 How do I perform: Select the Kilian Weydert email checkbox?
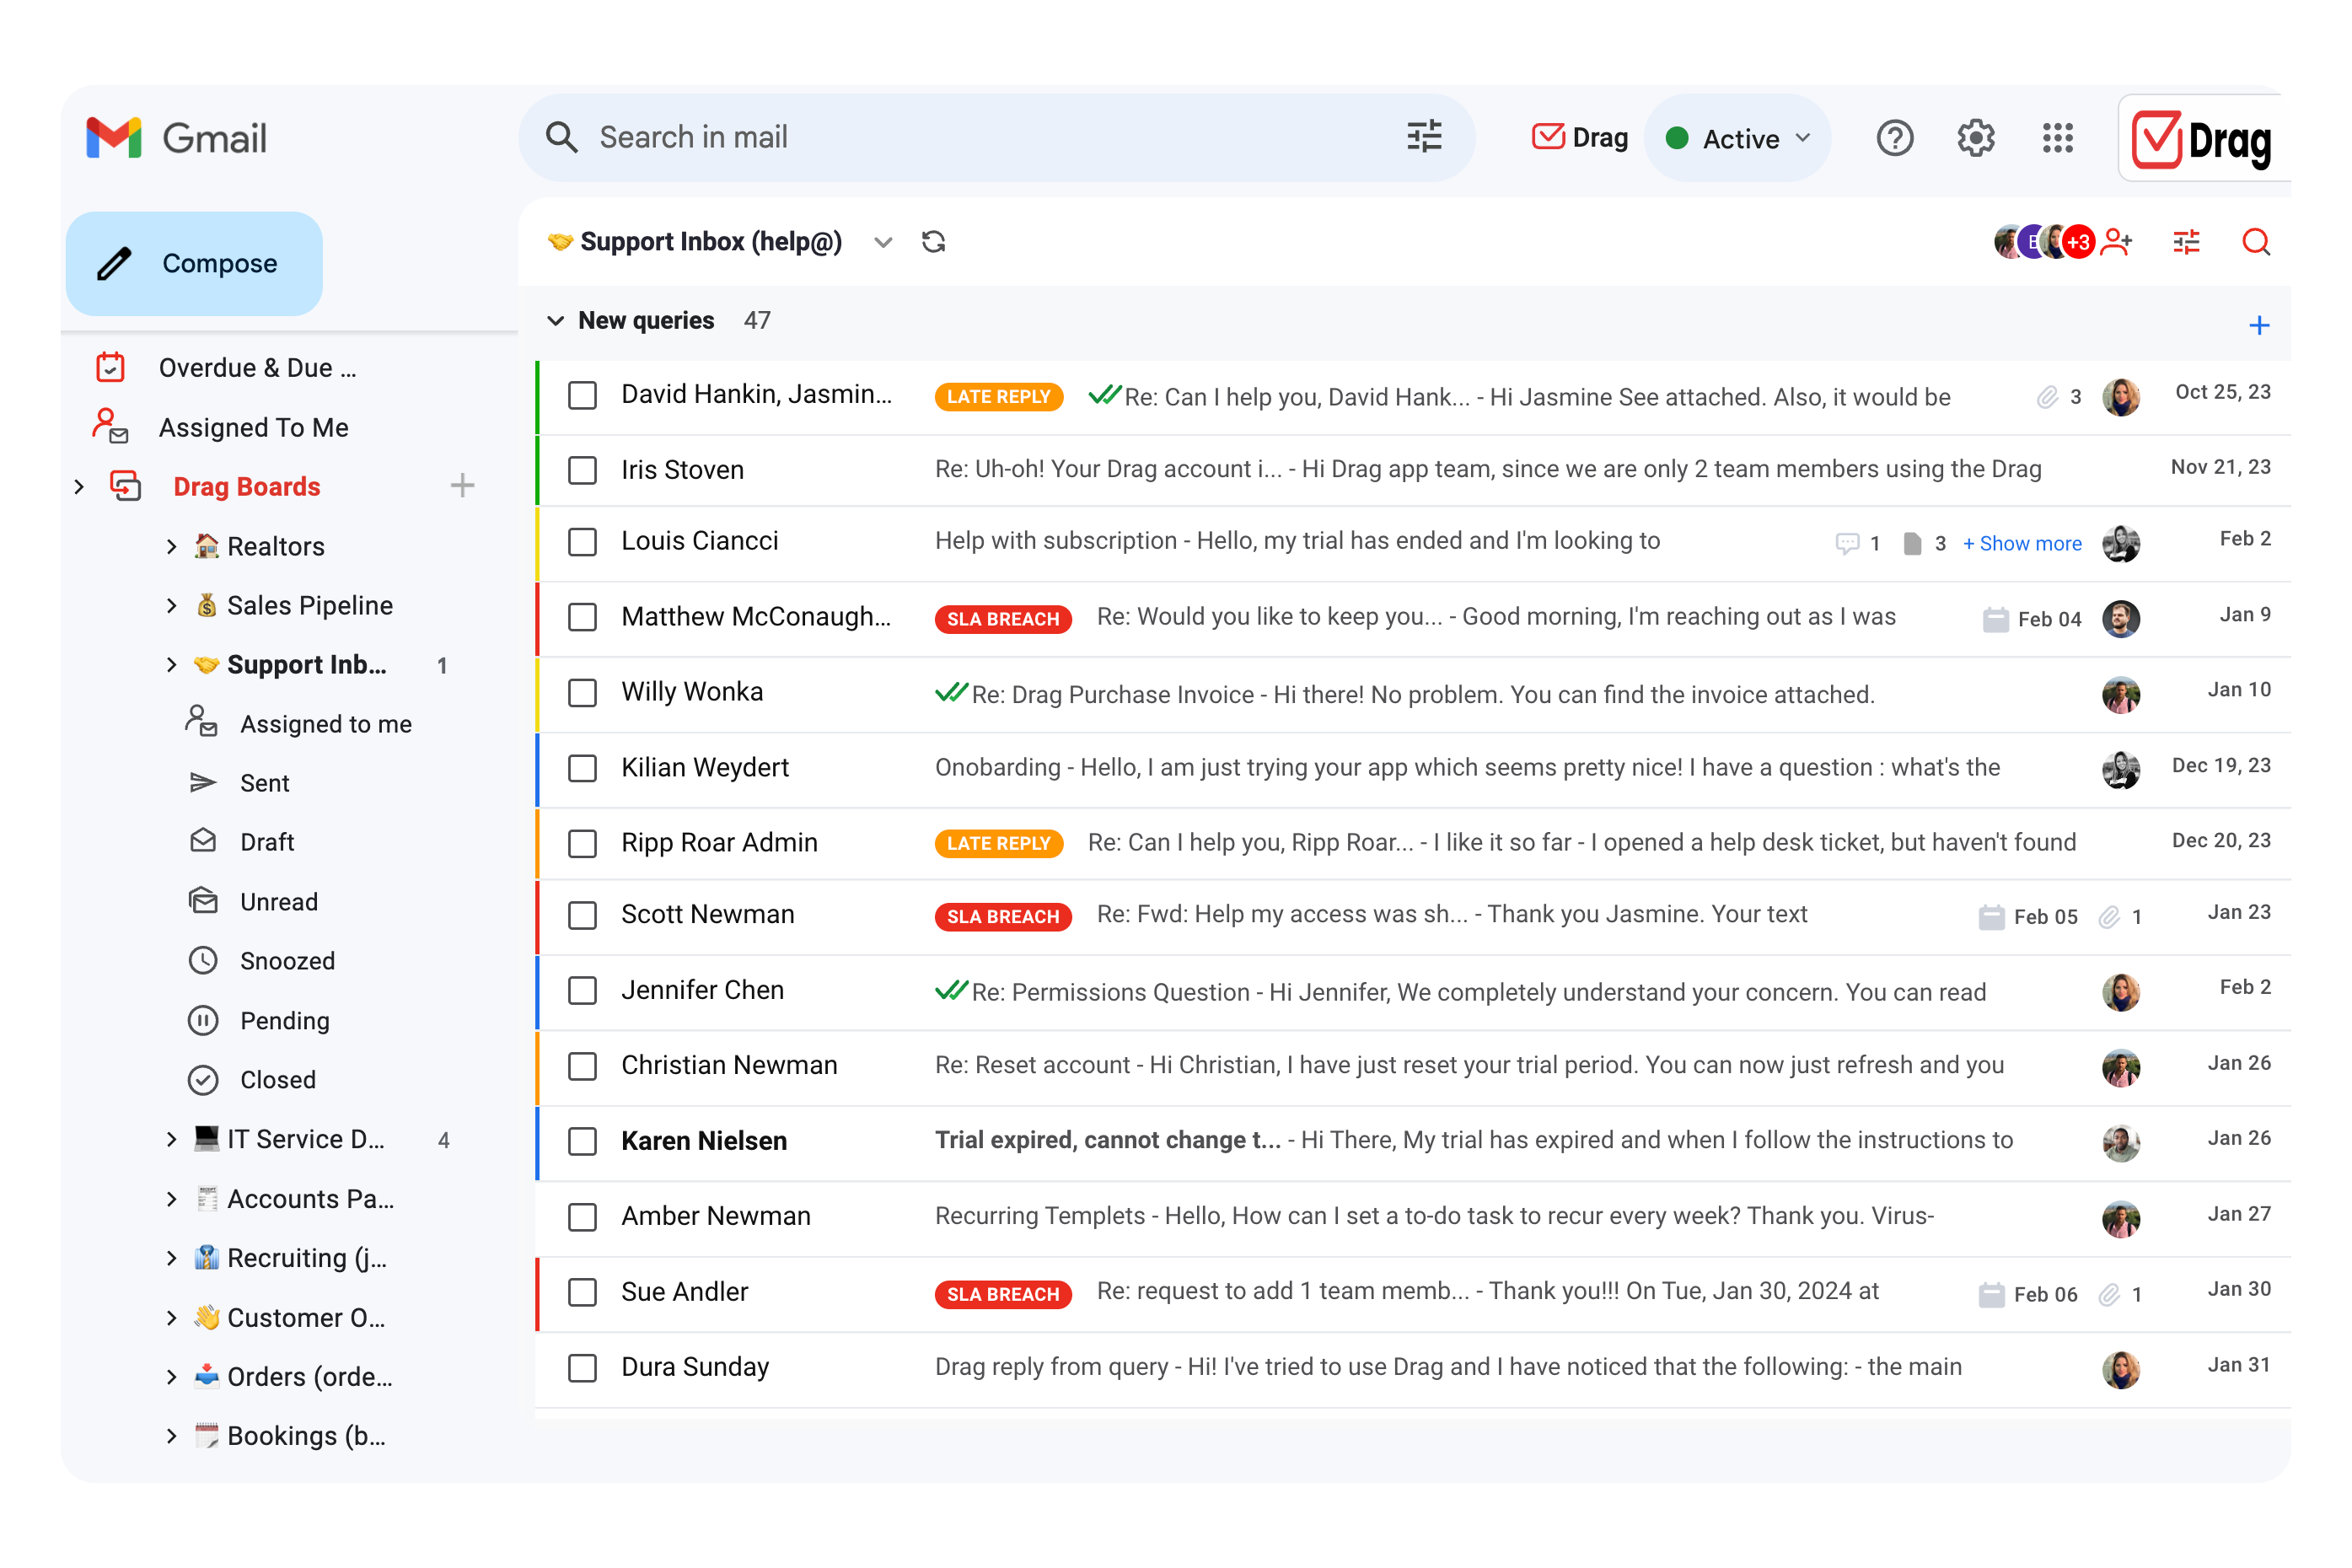tap(582, 768)
